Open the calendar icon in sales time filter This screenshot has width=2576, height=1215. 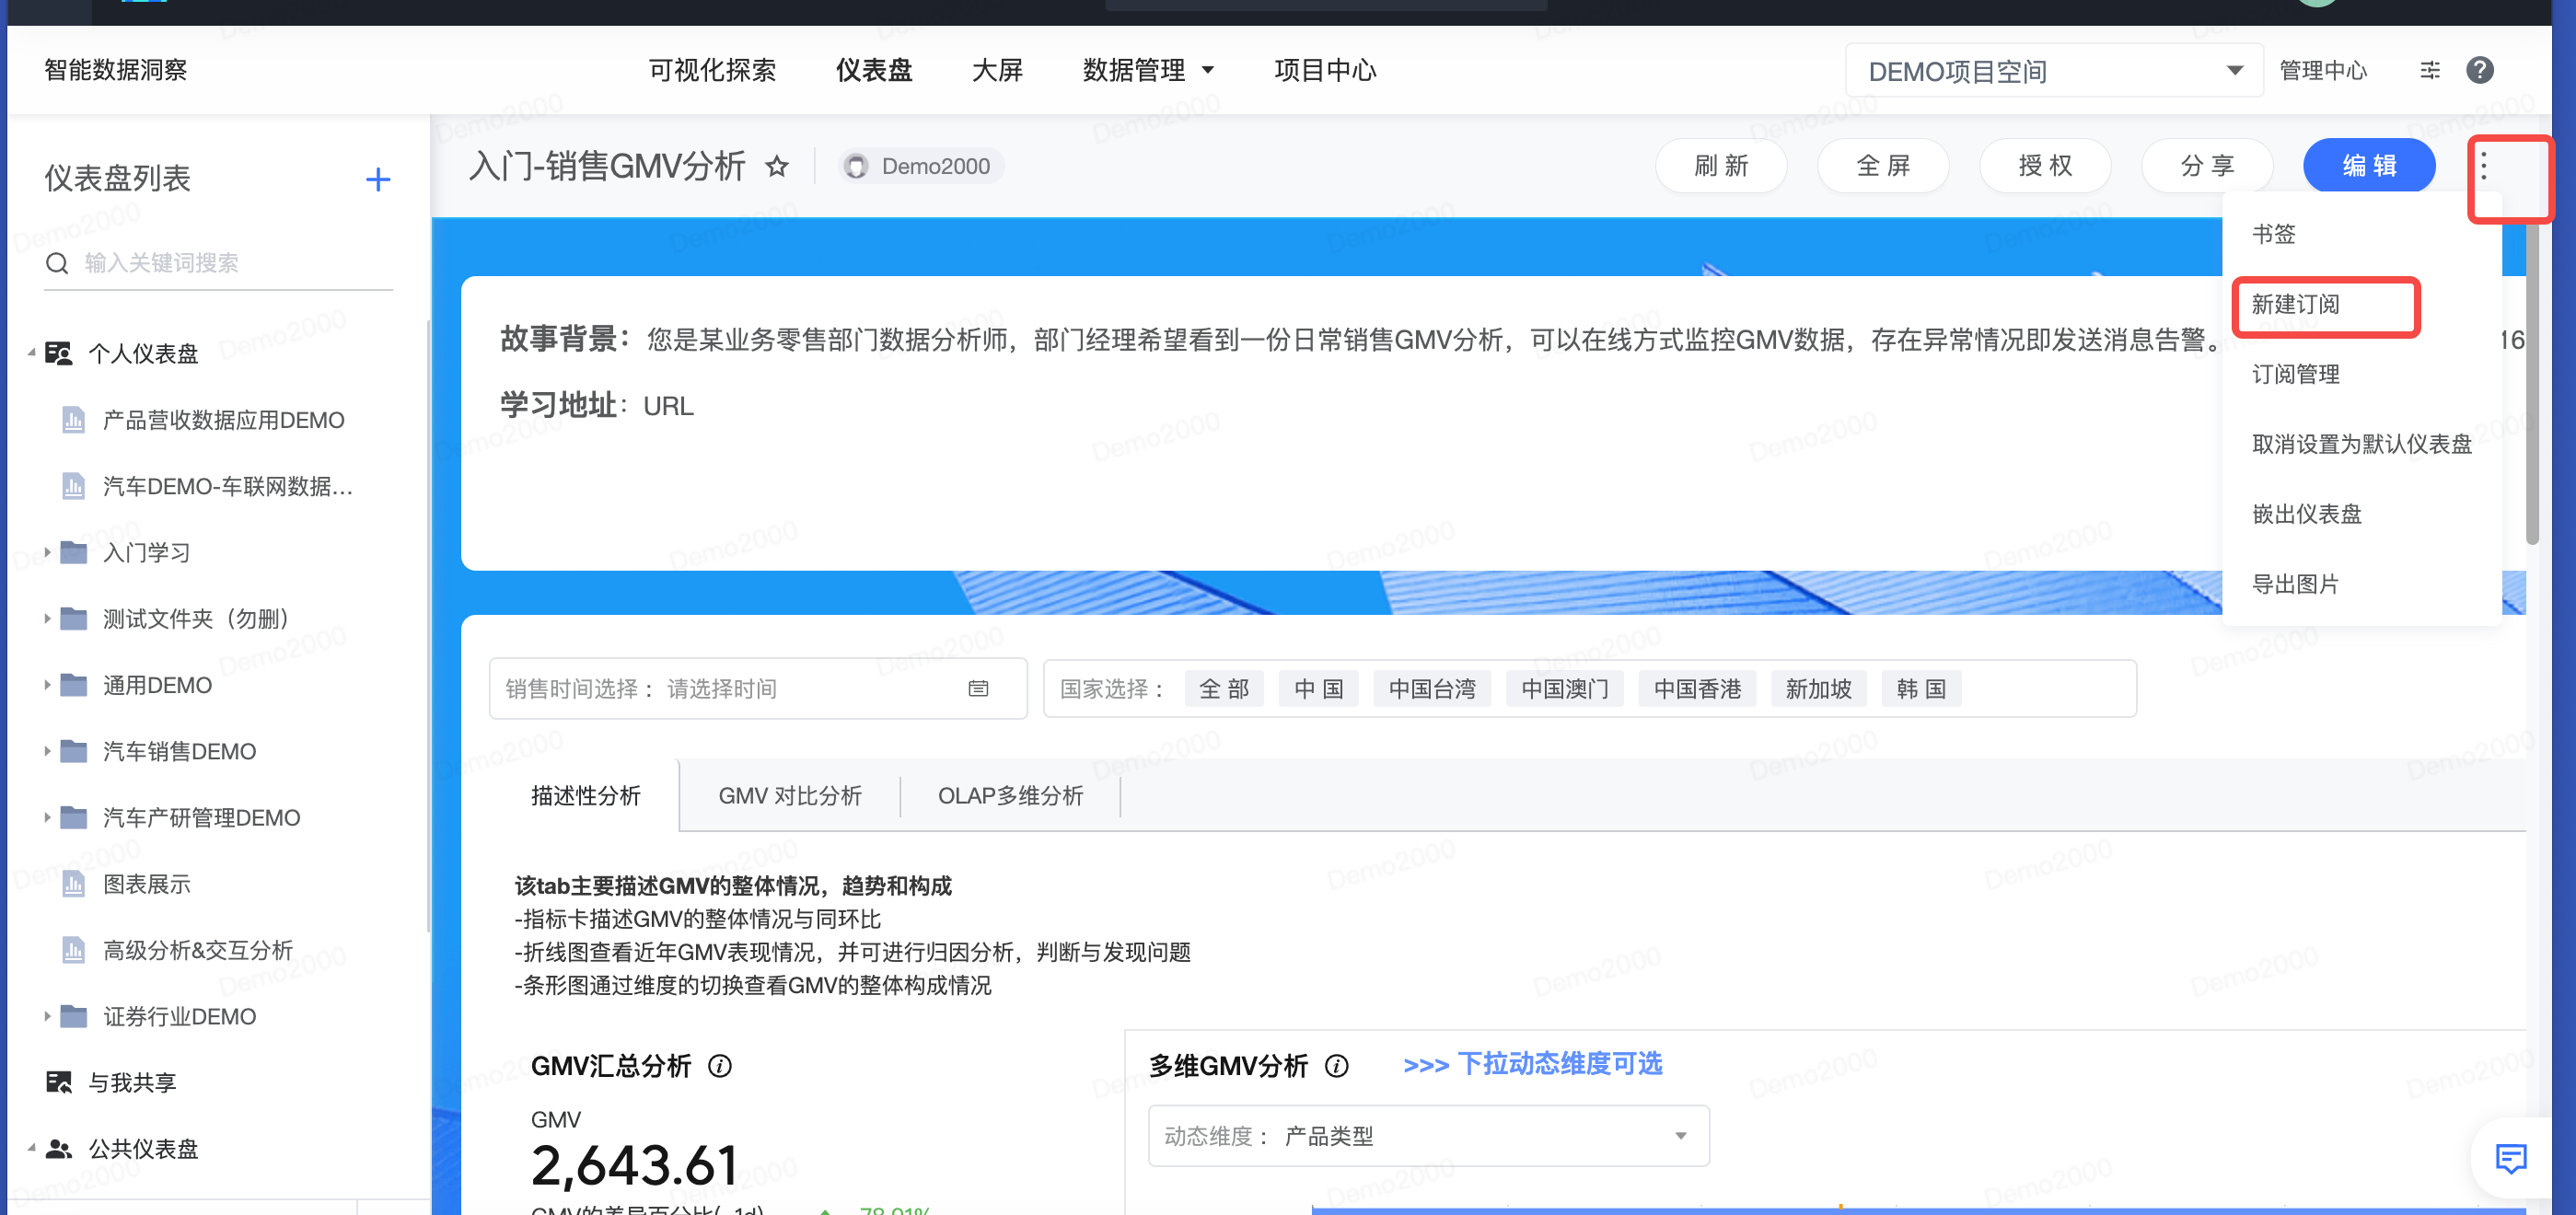pyautogui.click(x=978, y=688)
